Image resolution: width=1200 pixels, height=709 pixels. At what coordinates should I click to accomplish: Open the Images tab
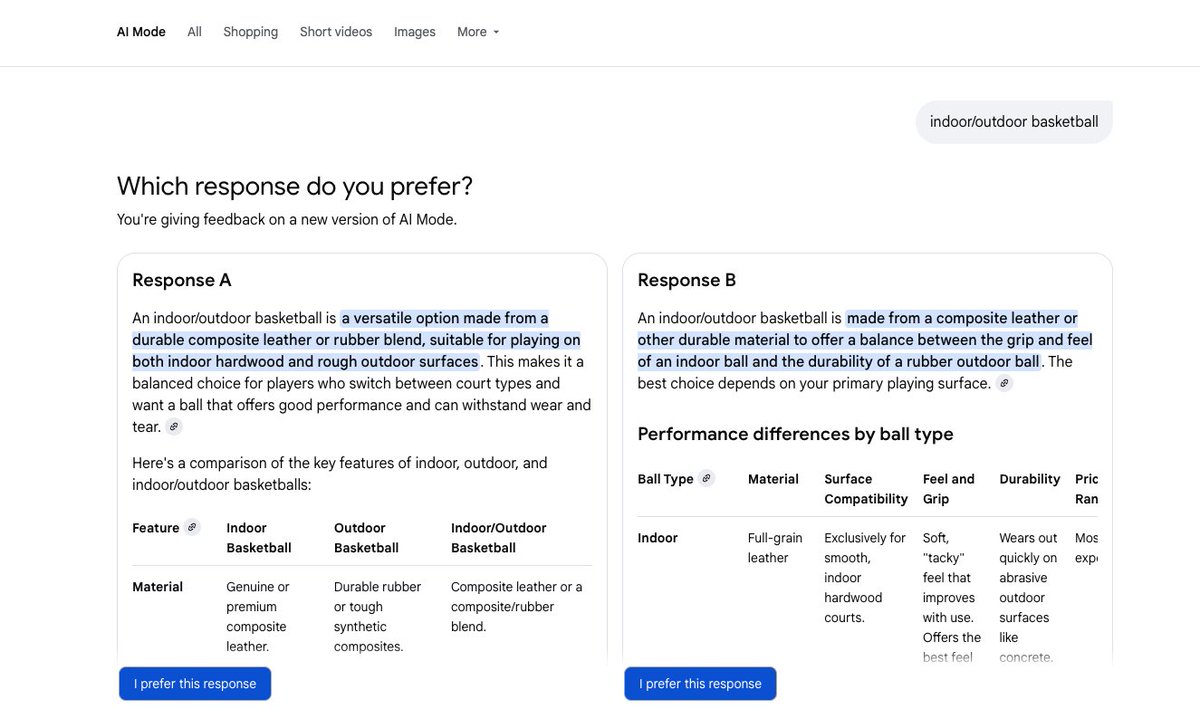click(x=414, y=32)
